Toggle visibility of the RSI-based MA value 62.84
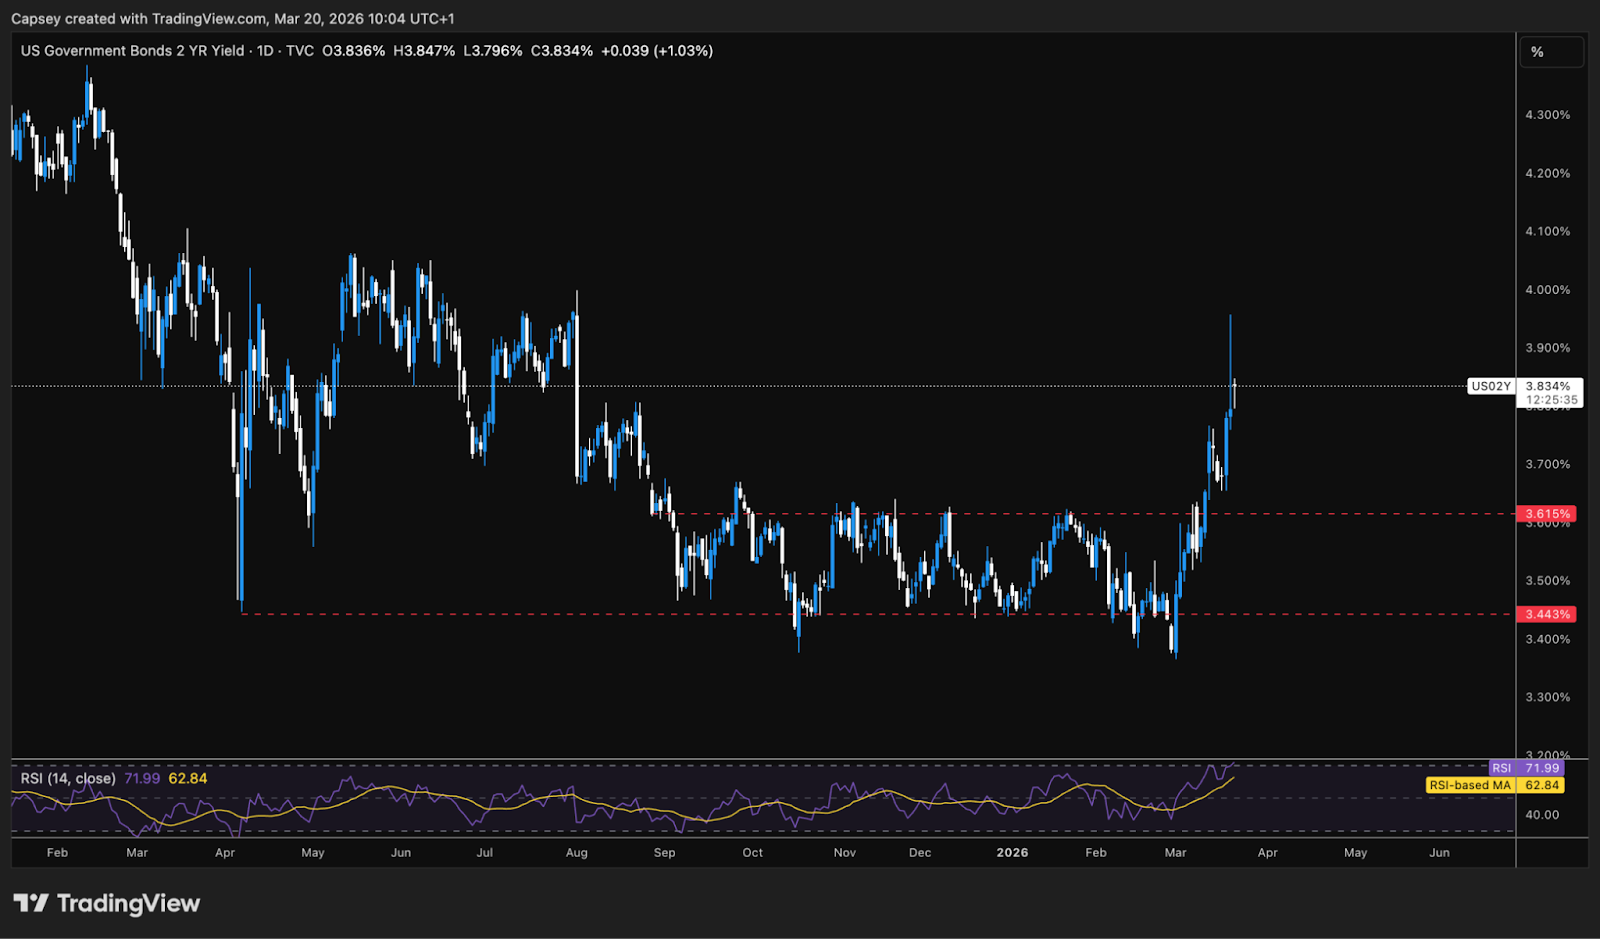Screen dimensions: 1600x939 [x=186, y=776]
